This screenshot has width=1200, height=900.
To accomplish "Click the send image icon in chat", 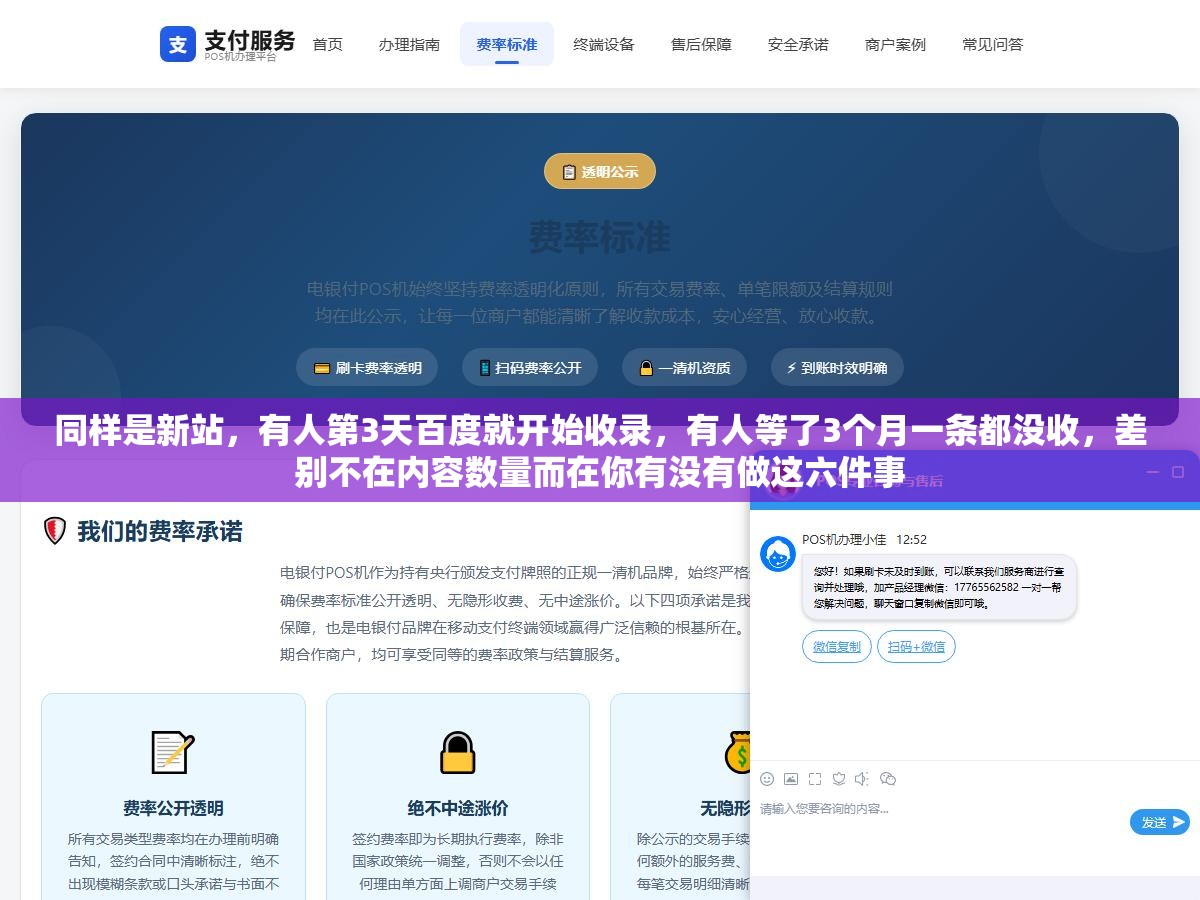I will 791,778.
